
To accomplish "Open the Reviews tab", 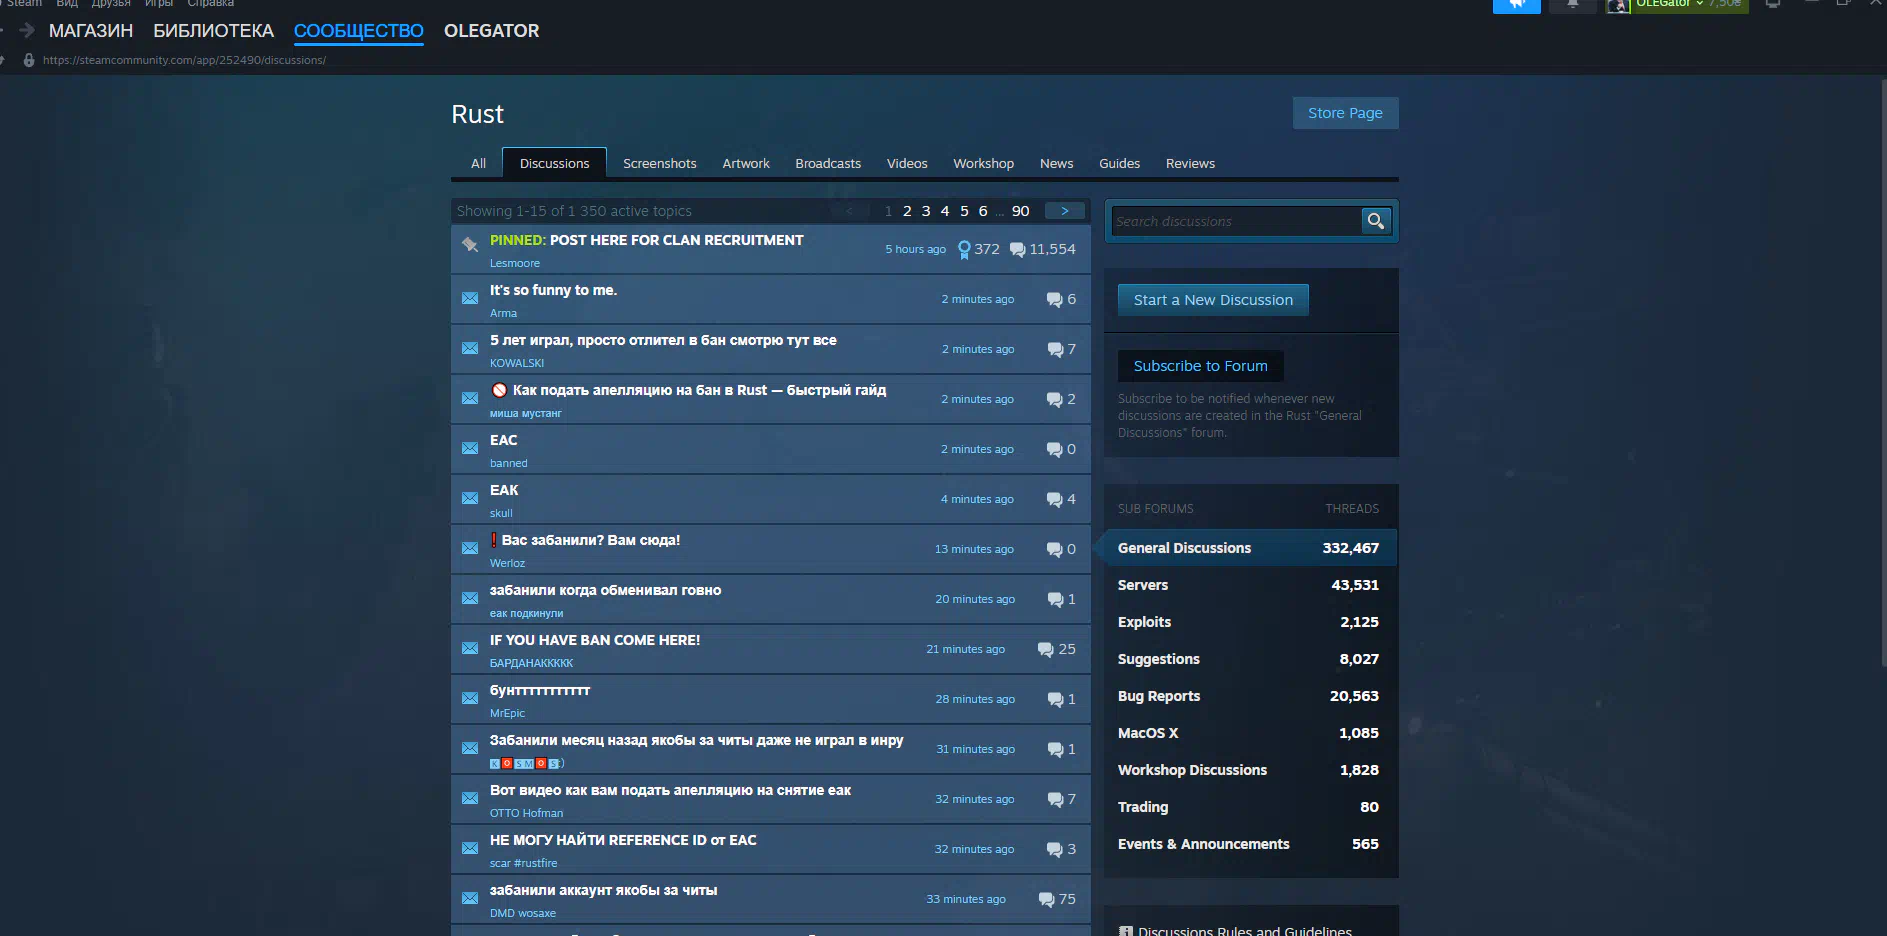I will tap(1190, 163).
